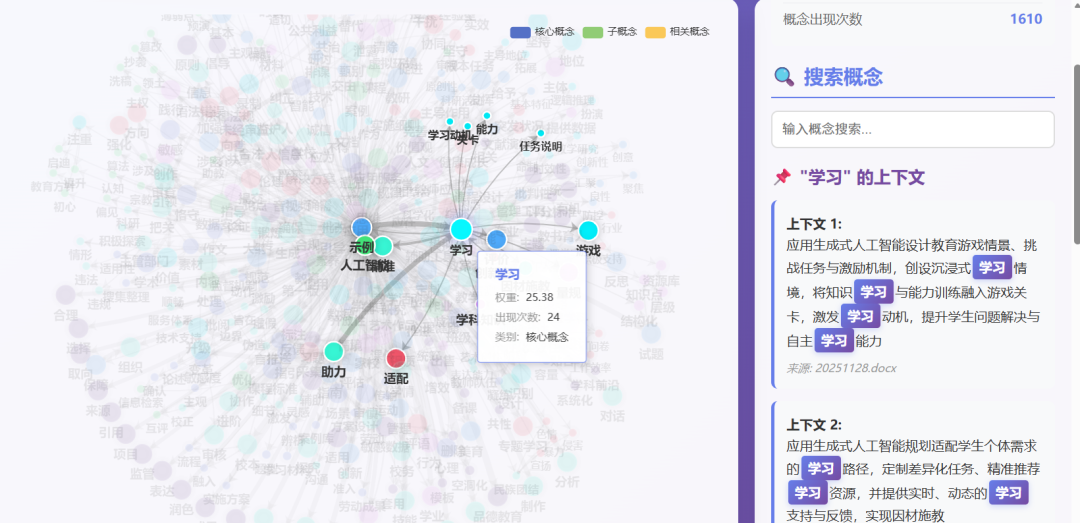This screenshot has width=1080, height=523.
Task: Select the 任务说明 node
Action: pos(541,133)
